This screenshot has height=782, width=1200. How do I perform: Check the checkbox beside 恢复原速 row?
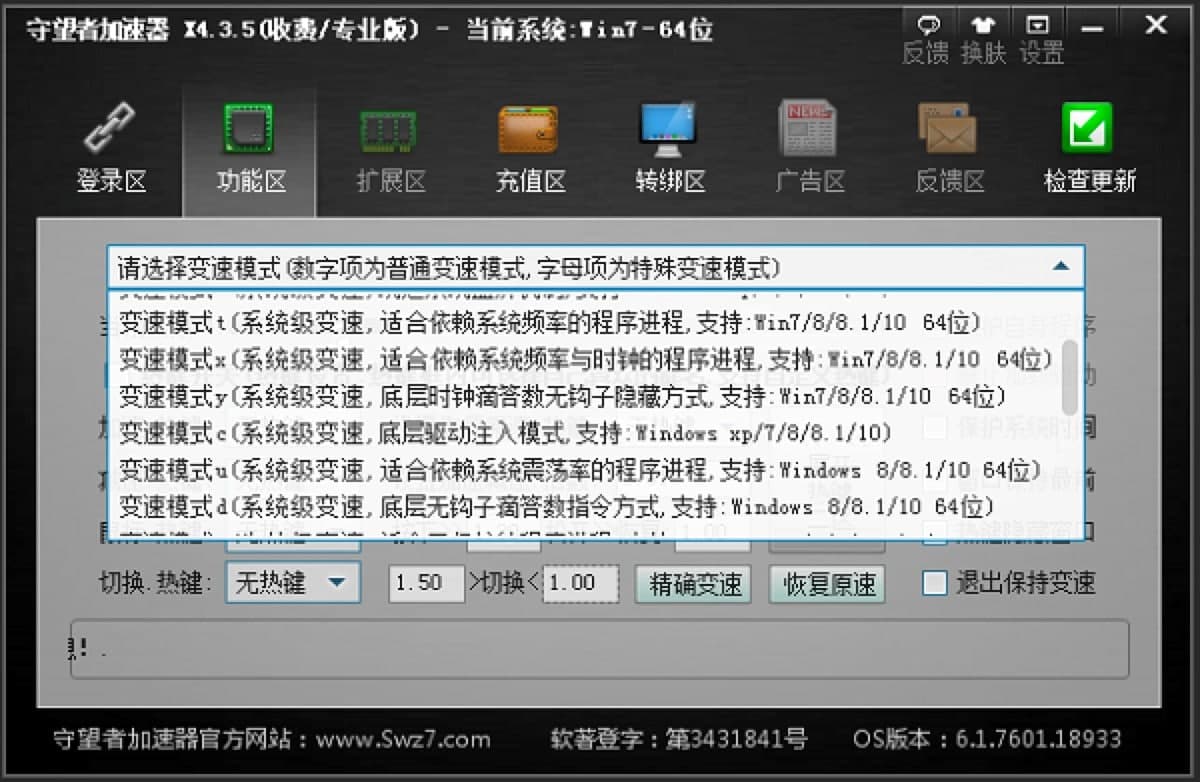pos(935,532)
